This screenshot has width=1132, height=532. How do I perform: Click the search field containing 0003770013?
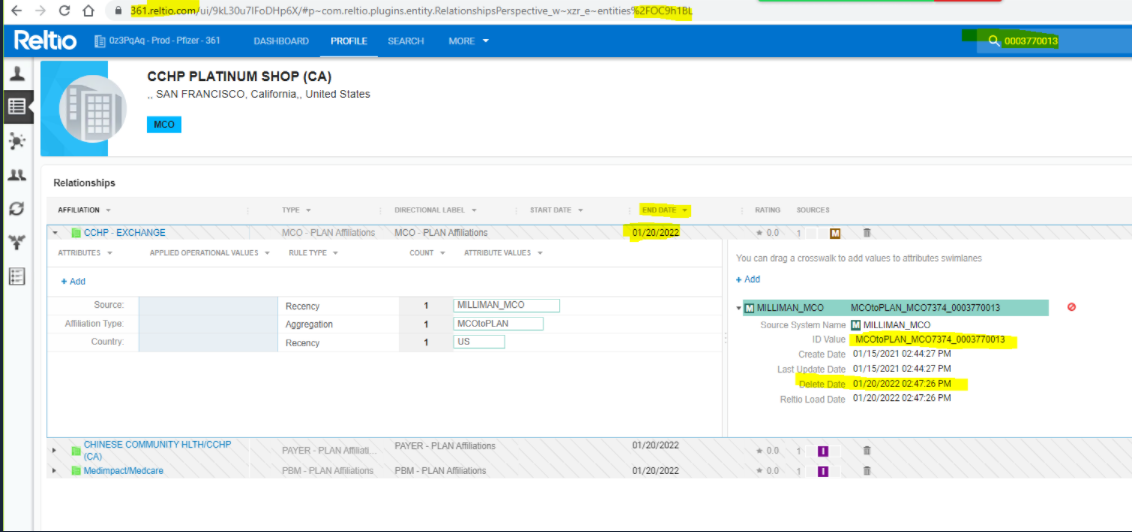point(1054,41)
